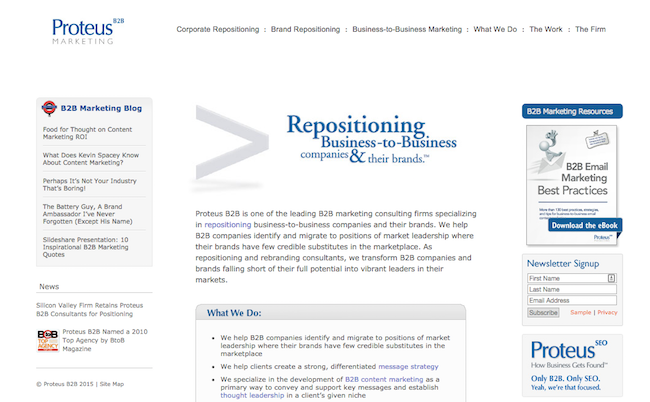Viewport: 650px width, 402px height.
Task: Open Silicon Valley Firm Retains Proteus news
Action: 90,310
